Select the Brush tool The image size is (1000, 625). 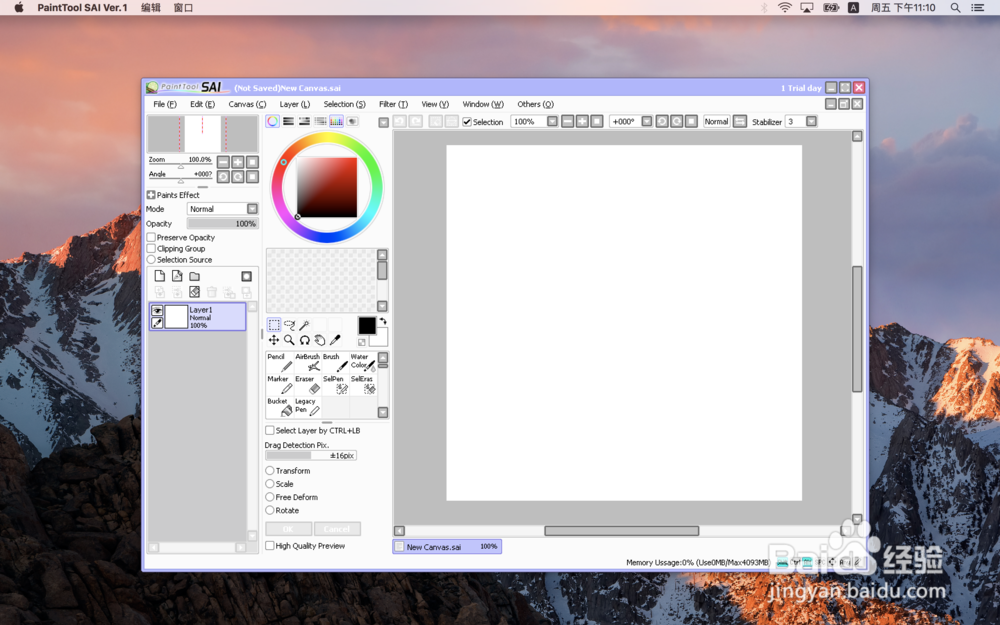tap(335, 362)
